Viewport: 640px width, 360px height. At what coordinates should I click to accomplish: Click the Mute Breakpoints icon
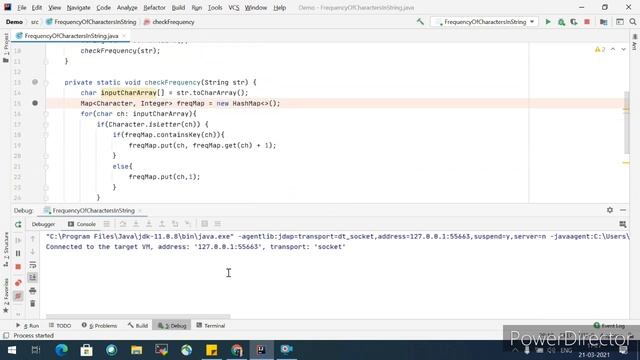pos(18,296)
